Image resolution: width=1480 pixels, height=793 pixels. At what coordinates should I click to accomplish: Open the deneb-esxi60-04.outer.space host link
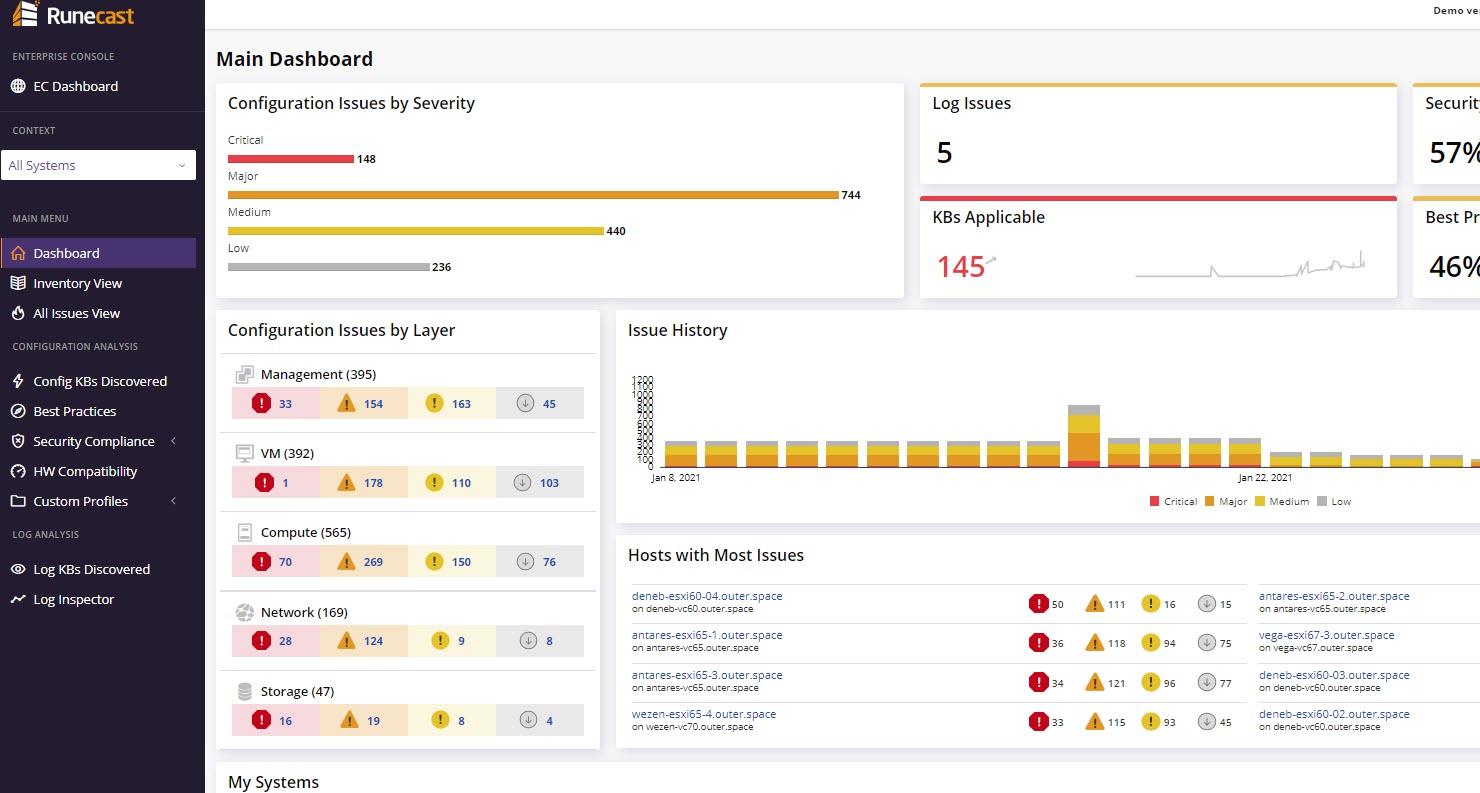coord(707,596)
